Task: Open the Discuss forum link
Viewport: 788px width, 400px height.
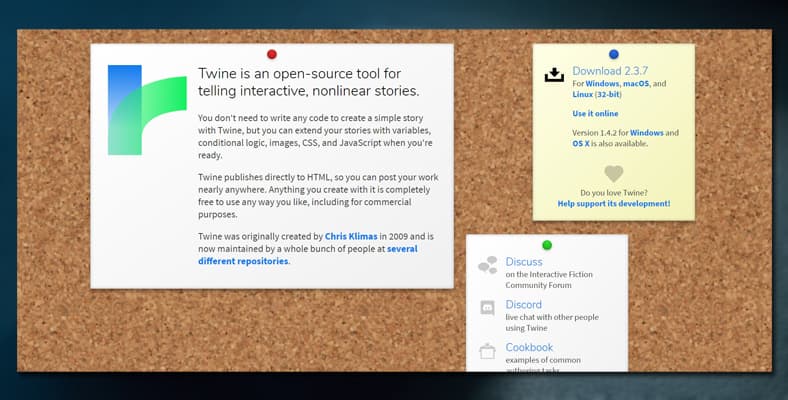Action: click(x=524, y=262)
